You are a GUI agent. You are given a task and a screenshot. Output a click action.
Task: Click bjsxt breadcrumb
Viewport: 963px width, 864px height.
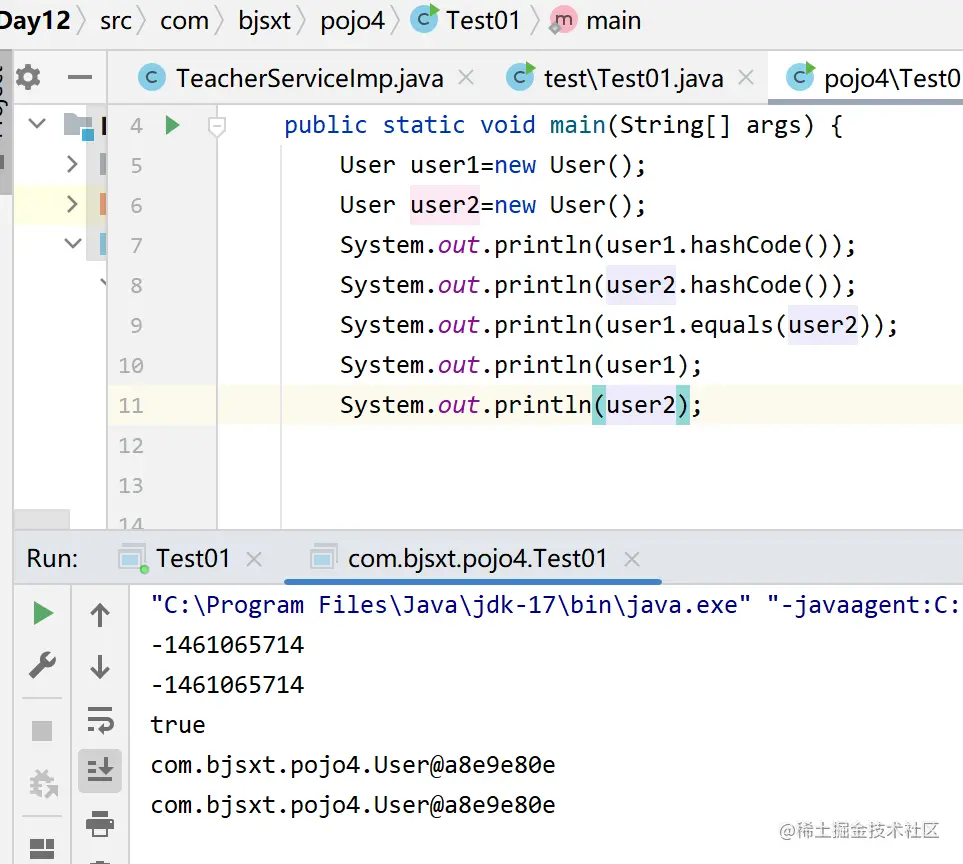[264, 21]
